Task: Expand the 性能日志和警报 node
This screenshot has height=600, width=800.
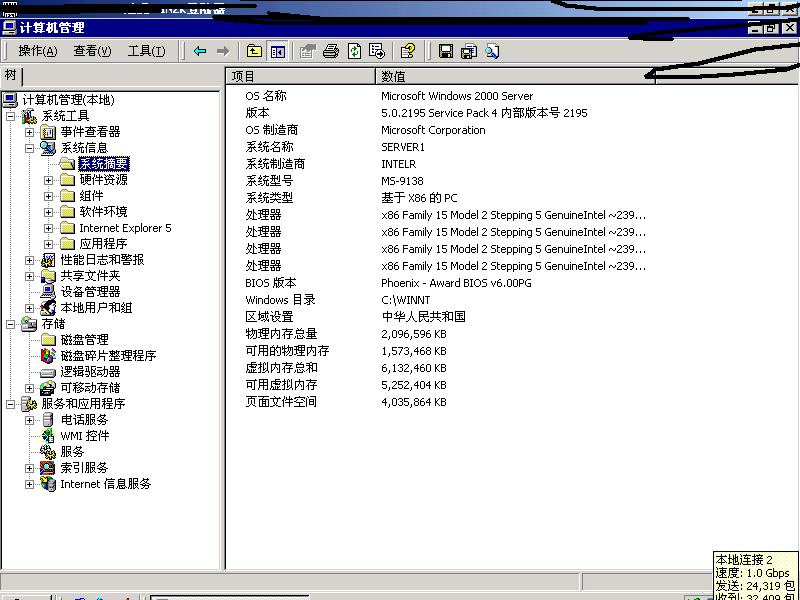Action: coord(30,260)
